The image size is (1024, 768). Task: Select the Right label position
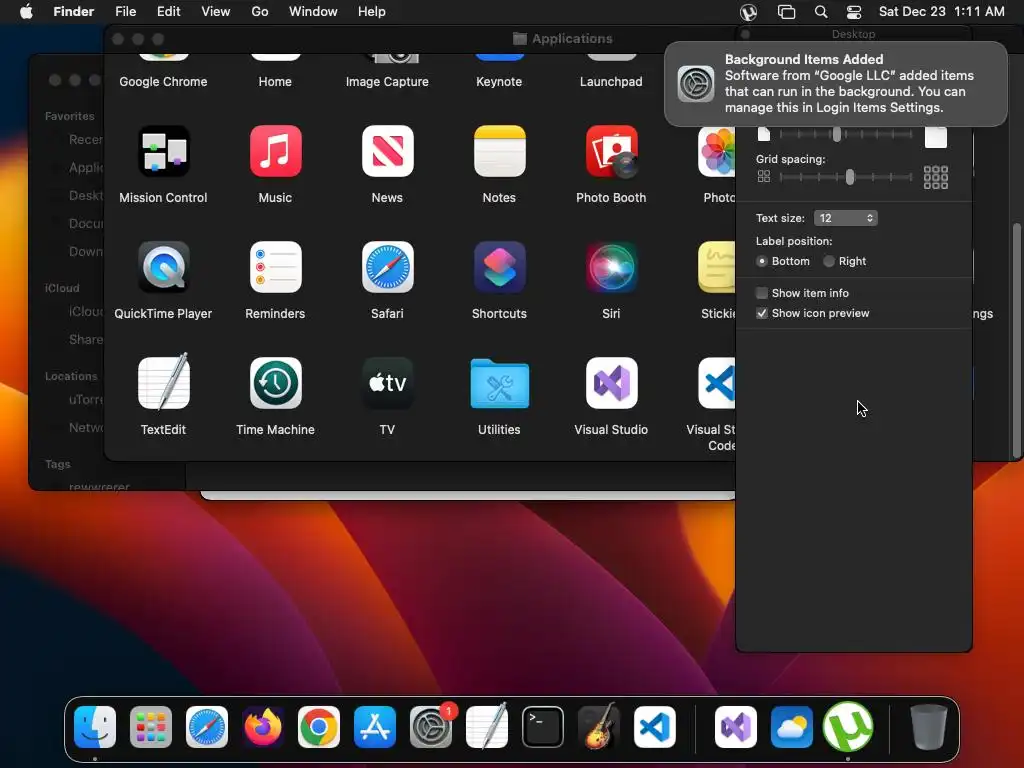[x=829, y=261]
